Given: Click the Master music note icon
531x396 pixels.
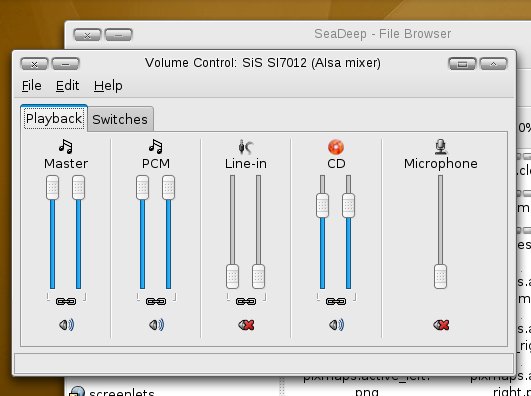Looking at the screenshot, I should [66, 147].
